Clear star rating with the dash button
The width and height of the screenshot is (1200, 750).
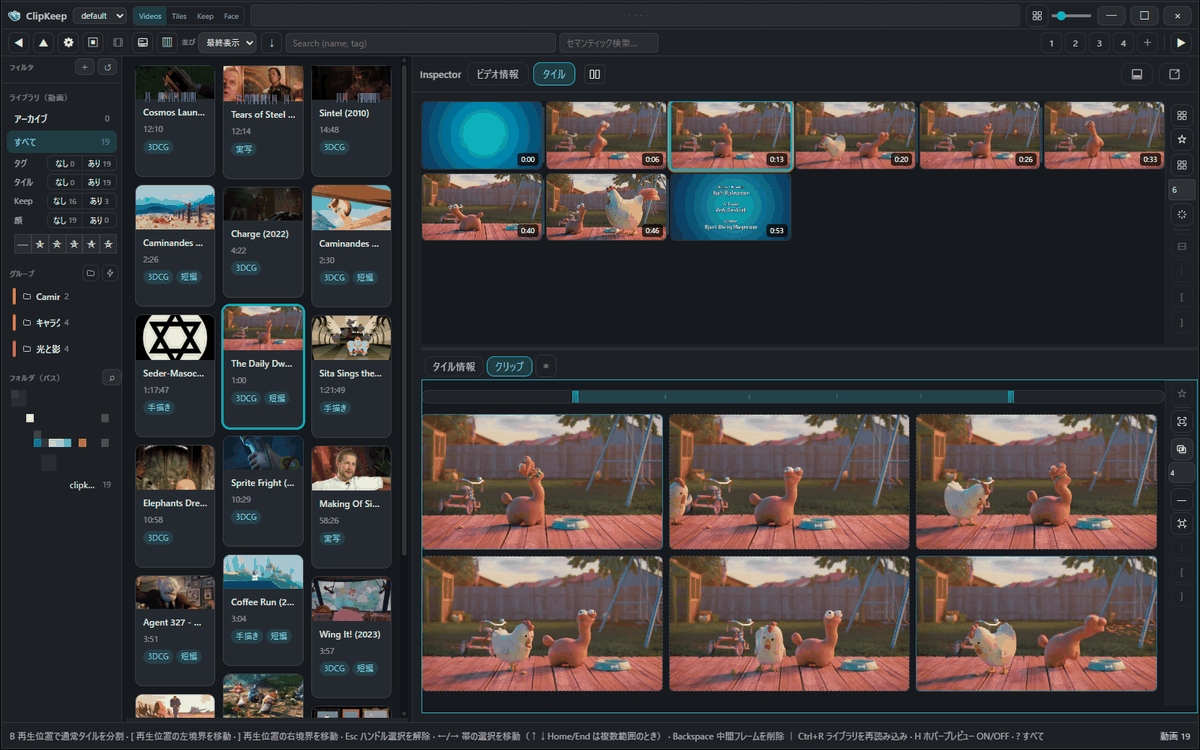22,244
